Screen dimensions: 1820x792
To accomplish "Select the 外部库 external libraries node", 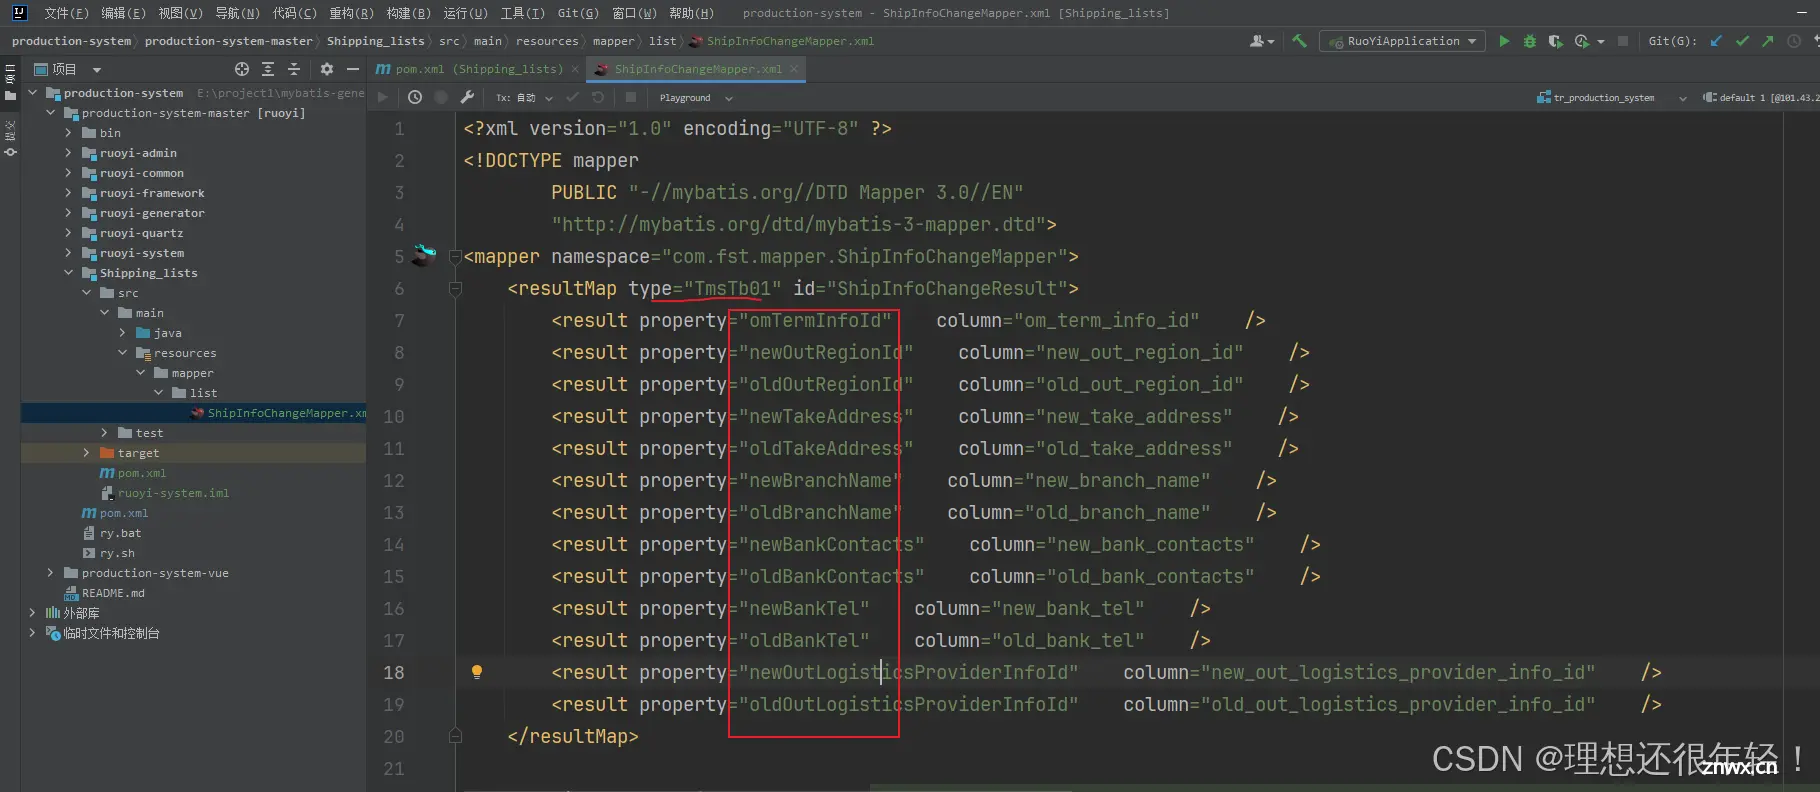I will click(81, 613).
